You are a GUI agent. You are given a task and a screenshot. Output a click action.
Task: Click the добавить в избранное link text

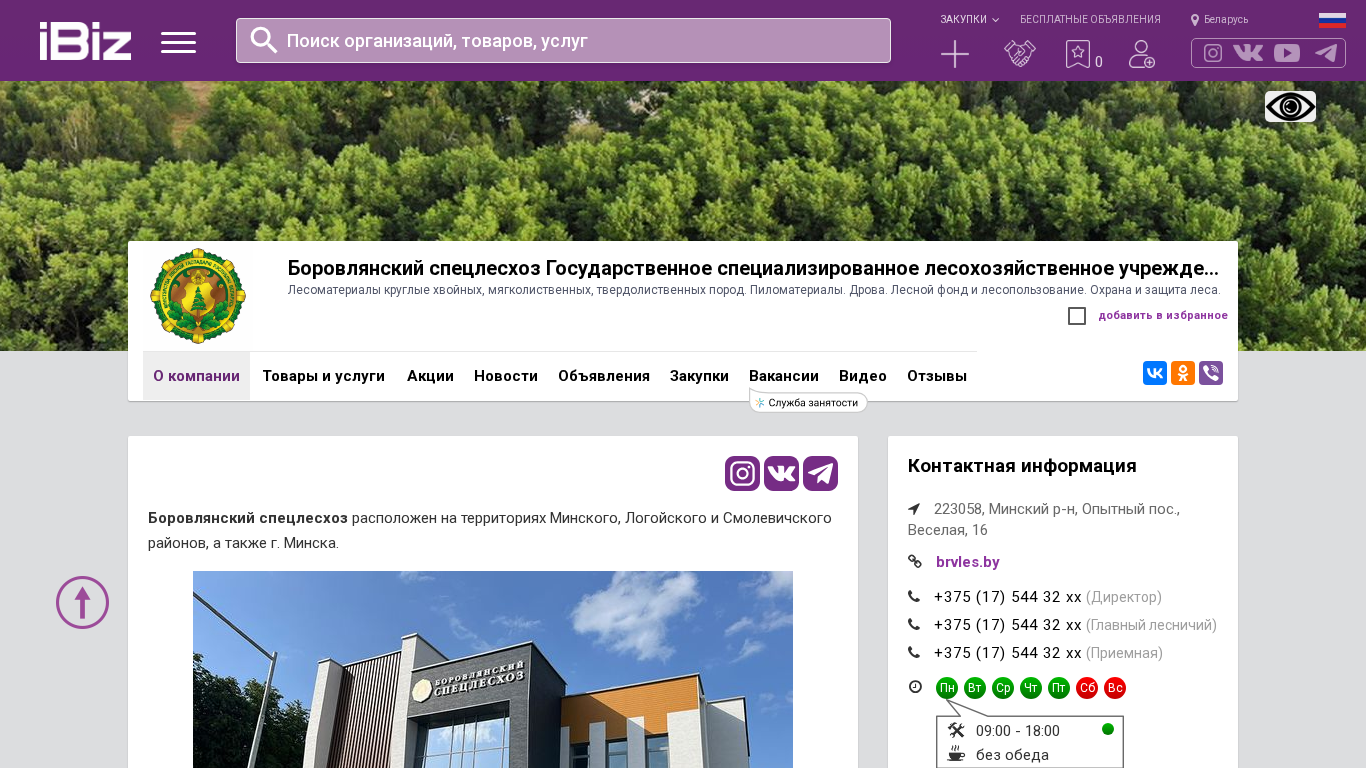(x=1163, y=316)
